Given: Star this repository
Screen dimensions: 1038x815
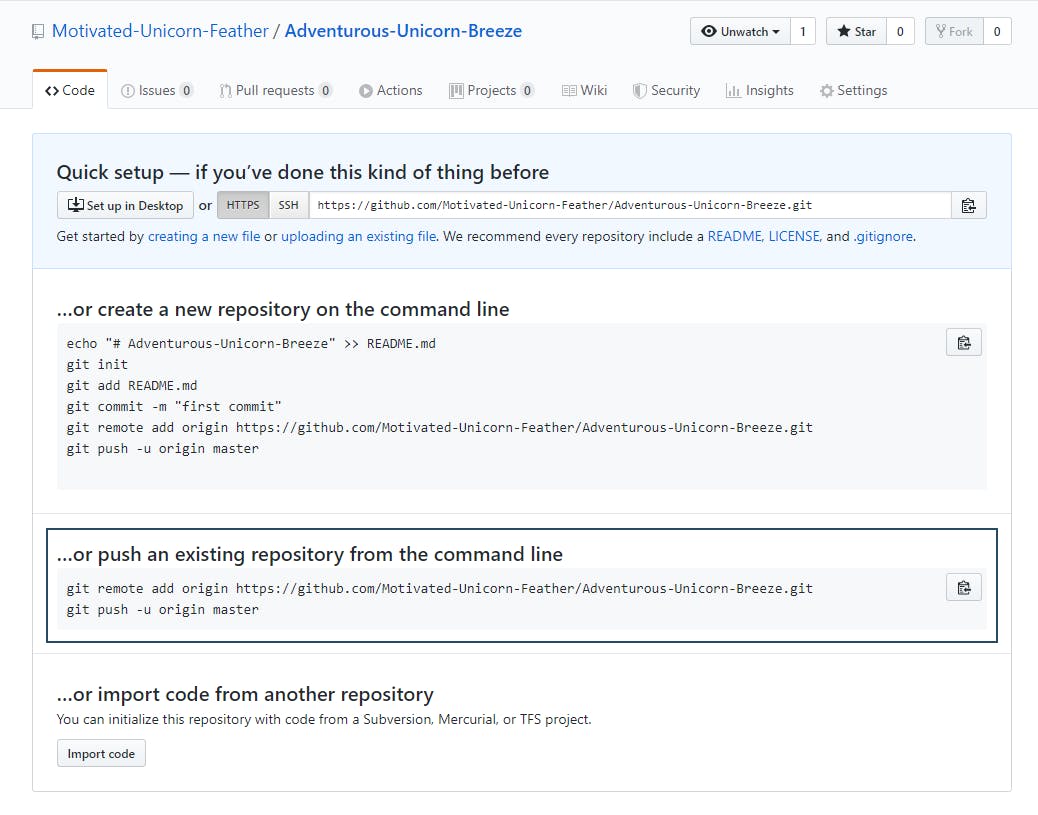Looking at the screenshot, I should 856,31.
